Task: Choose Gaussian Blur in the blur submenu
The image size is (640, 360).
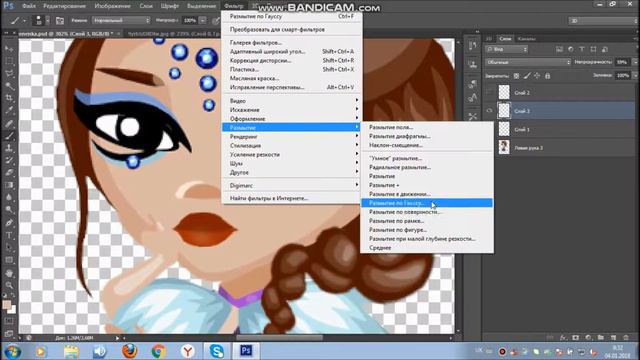Action: 427,203
